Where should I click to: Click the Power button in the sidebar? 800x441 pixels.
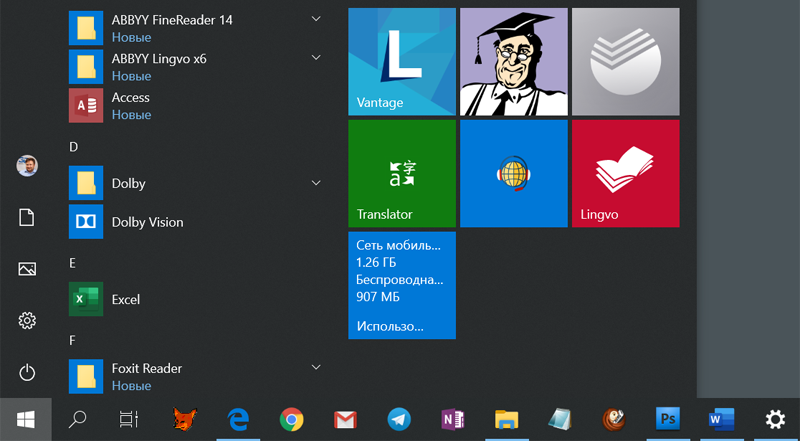tap(27, 373)
